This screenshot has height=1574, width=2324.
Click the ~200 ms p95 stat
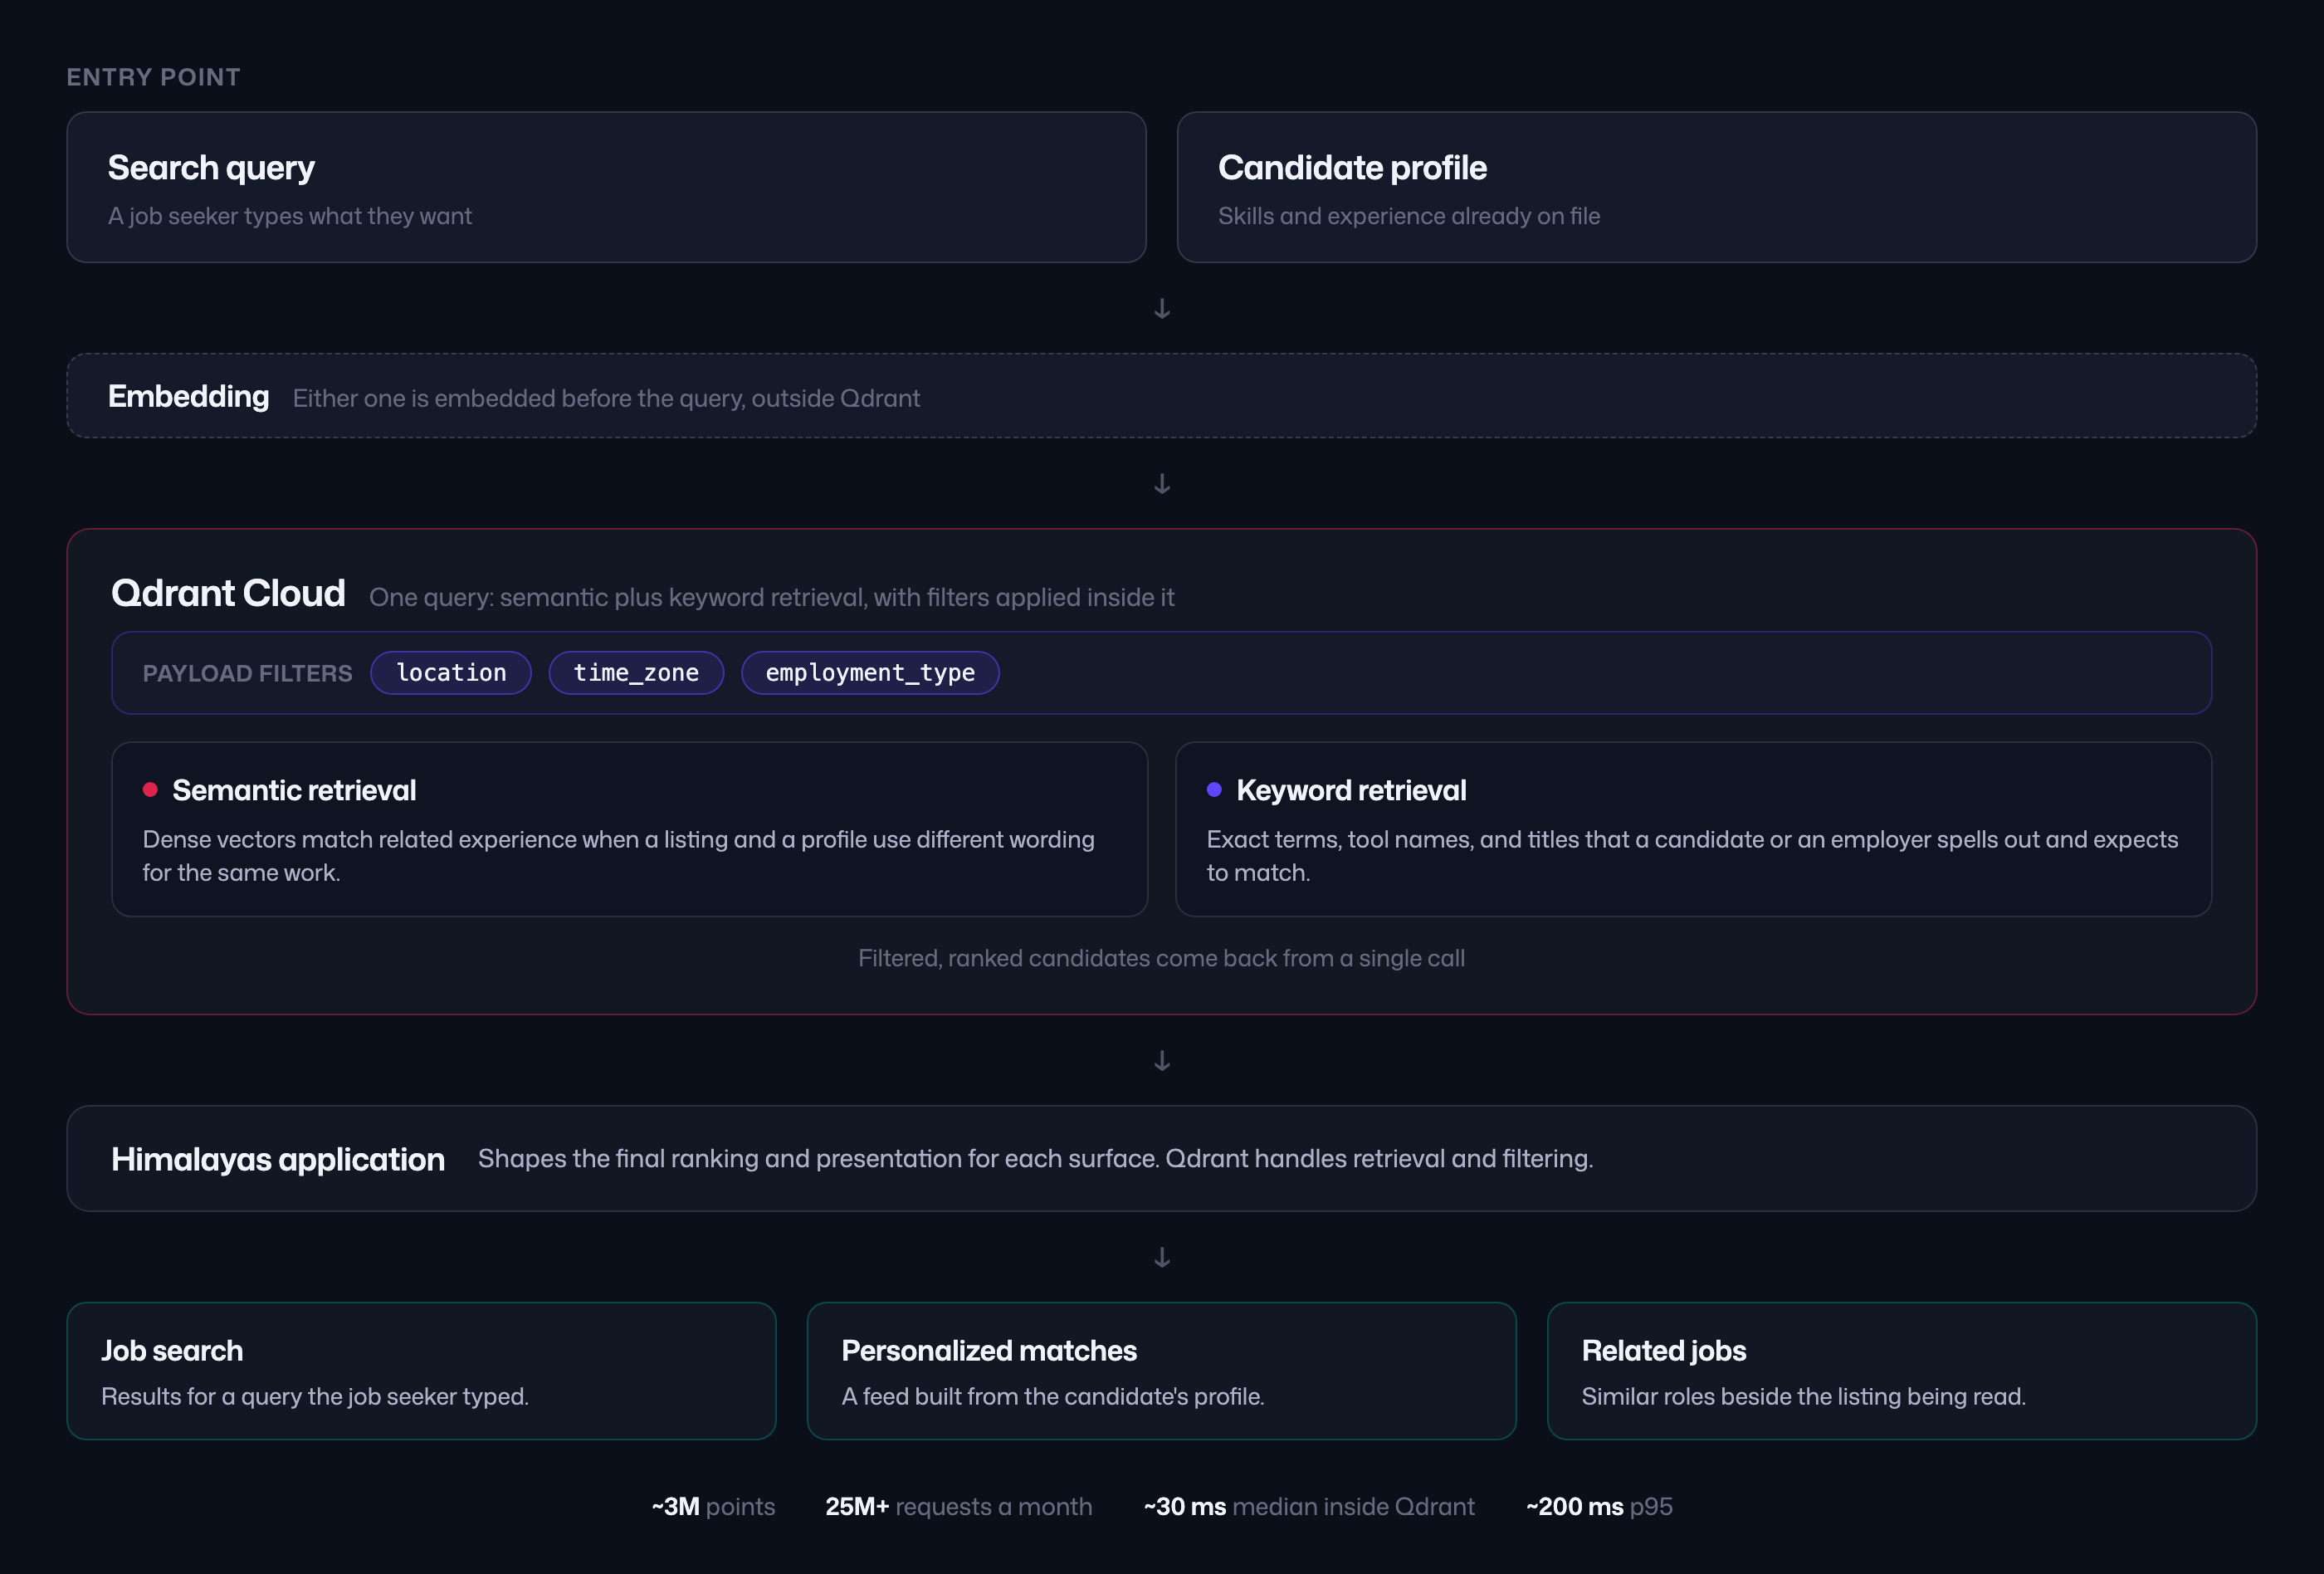tap(1599, 1507)
